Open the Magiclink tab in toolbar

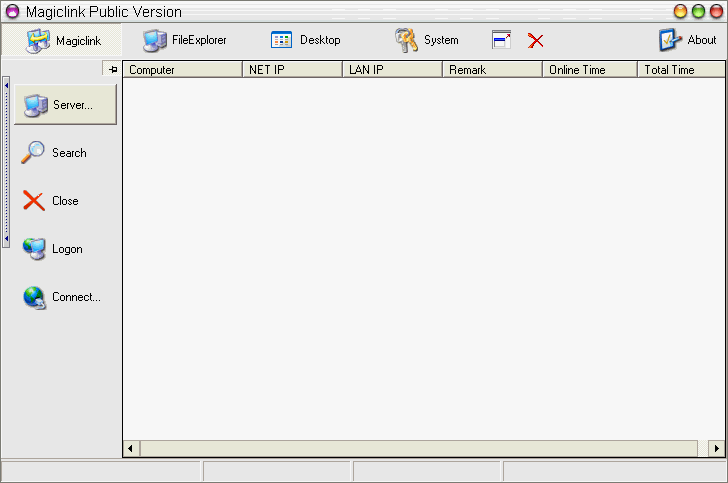(x=62, y=40)
